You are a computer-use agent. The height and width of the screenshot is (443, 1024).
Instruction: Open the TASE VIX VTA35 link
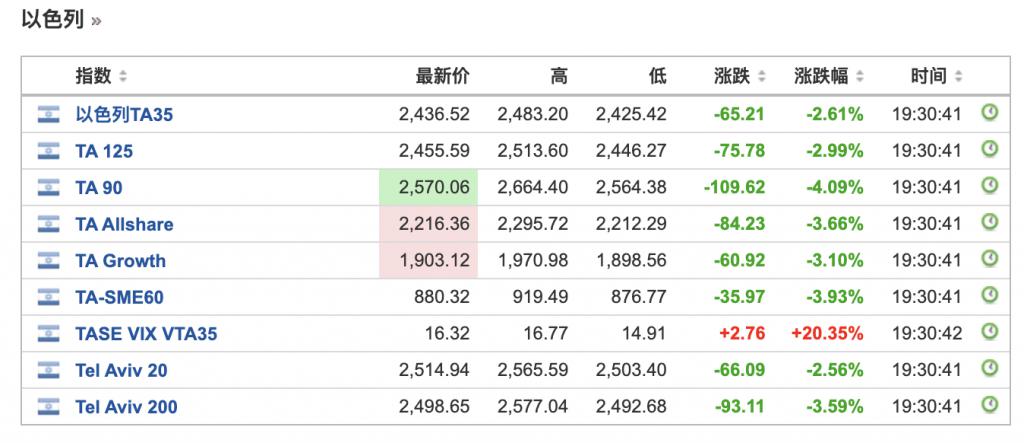146,334
